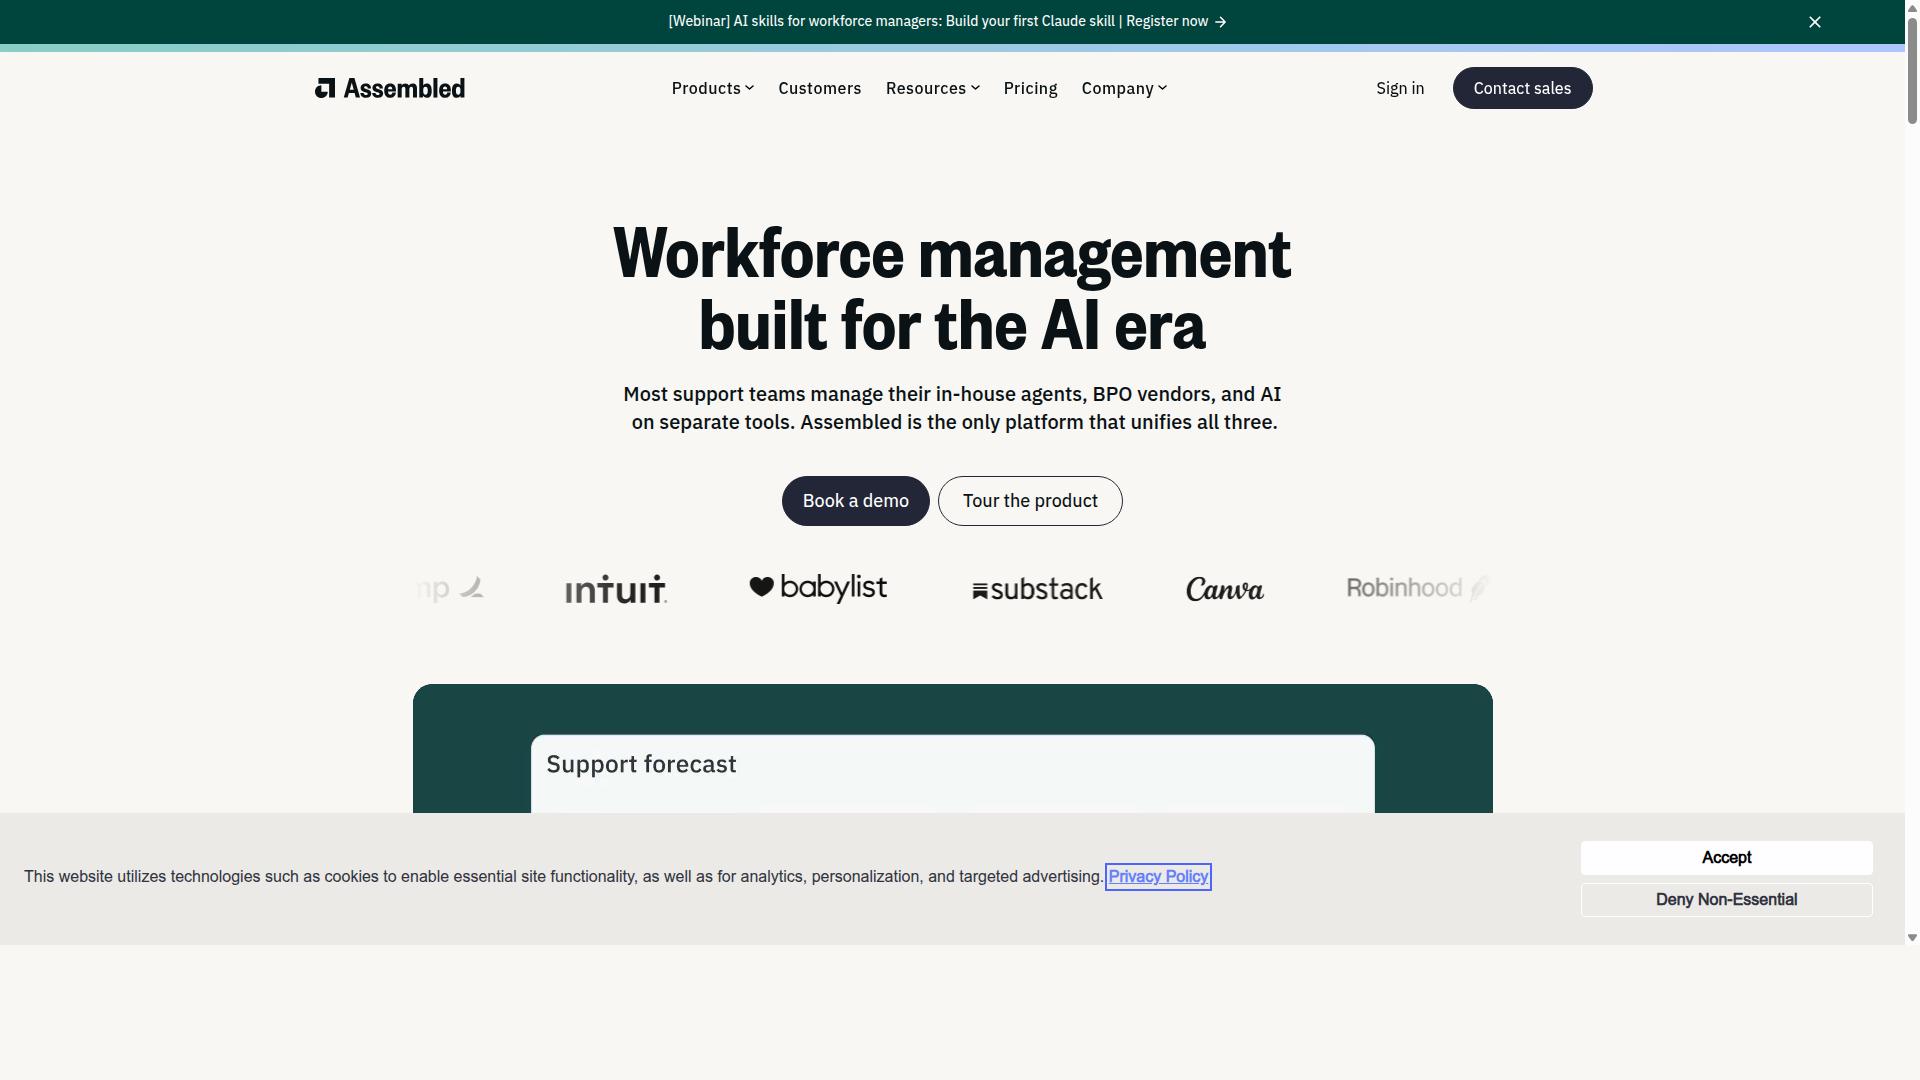Open the webinar Register now banner link

pyautogui.click(x=947, y=21)
